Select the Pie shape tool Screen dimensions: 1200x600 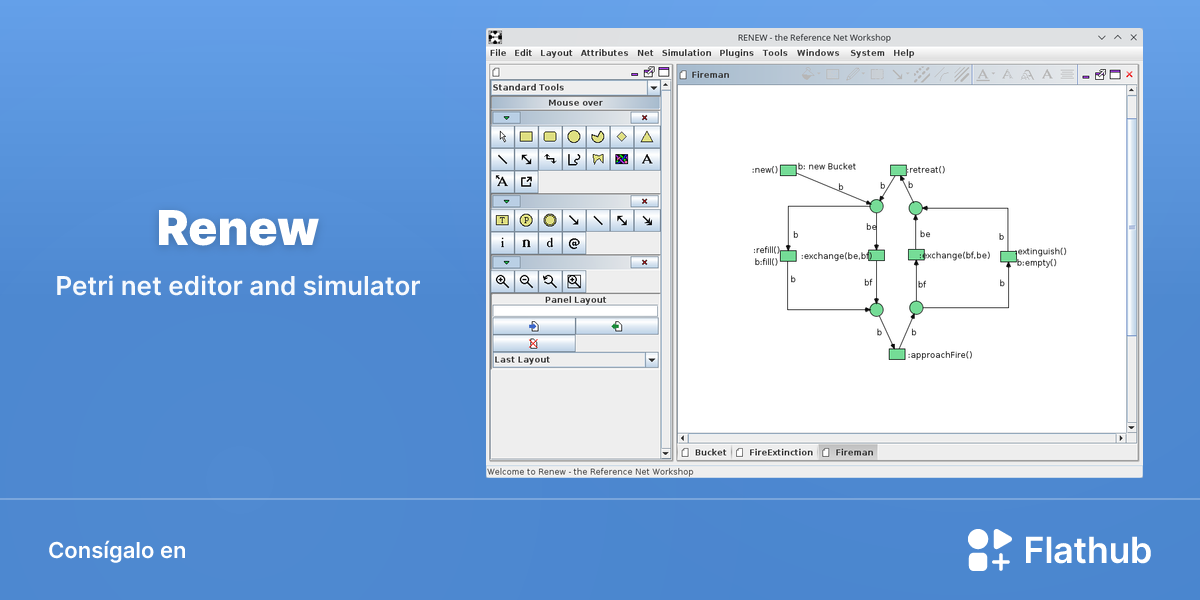click(598, 136)
